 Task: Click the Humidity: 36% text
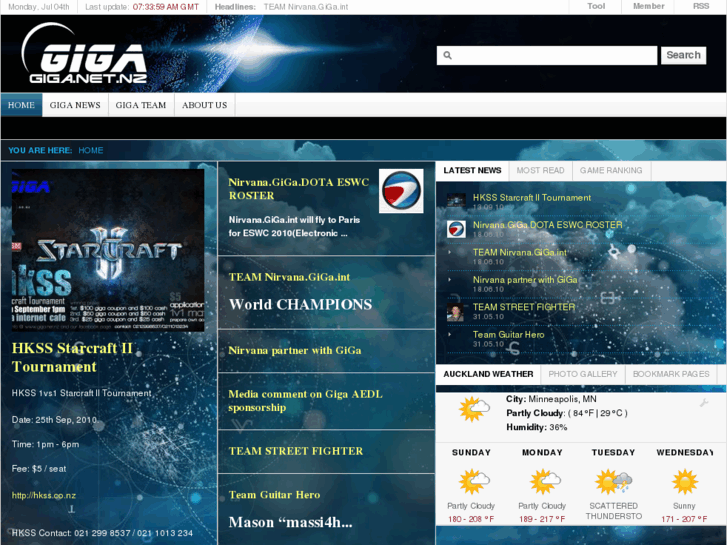click(x=536, y=427)
